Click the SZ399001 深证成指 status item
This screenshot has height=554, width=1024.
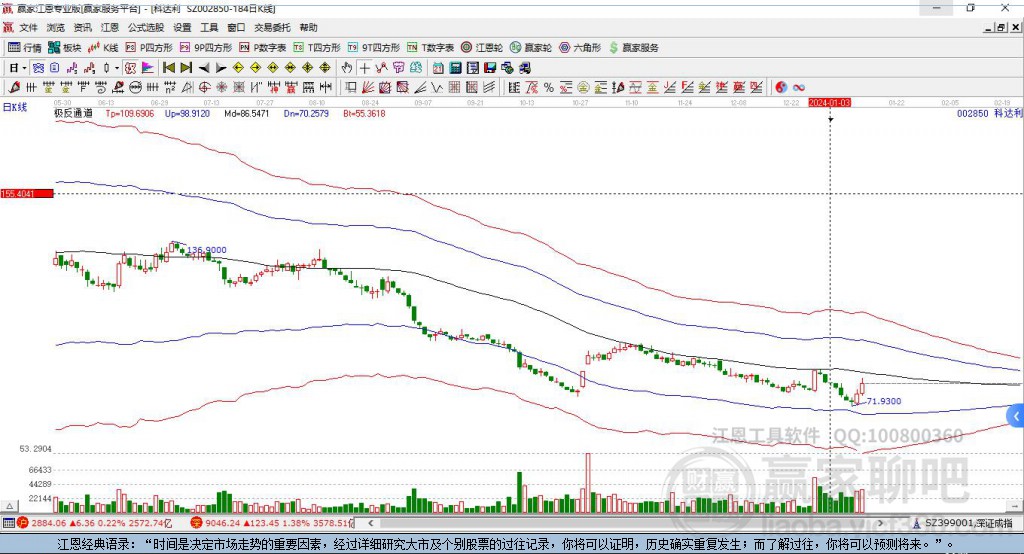964,523
